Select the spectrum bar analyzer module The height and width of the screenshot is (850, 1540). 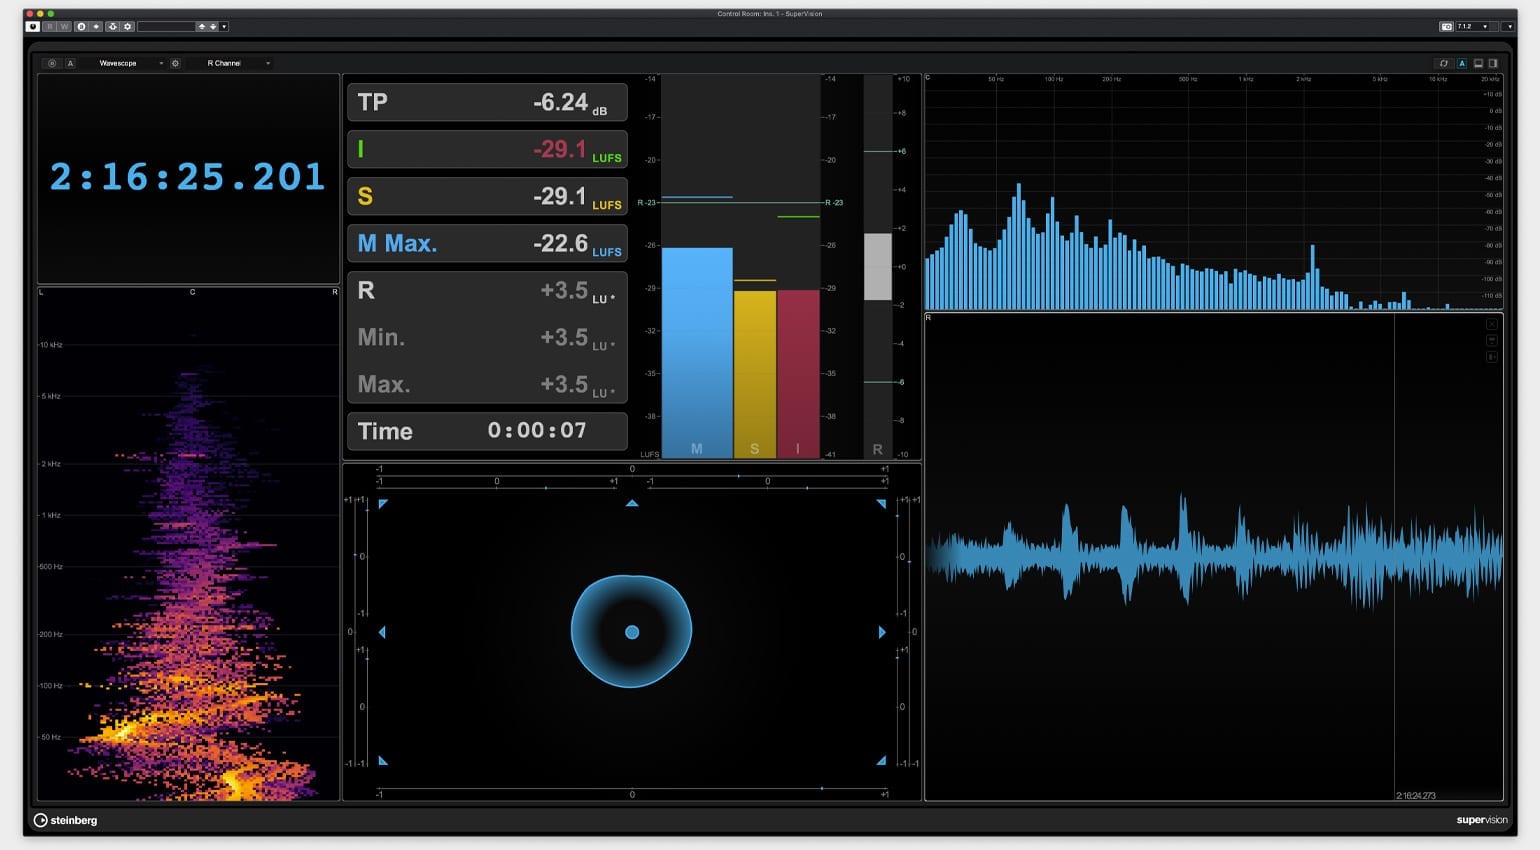(1213, 192)
